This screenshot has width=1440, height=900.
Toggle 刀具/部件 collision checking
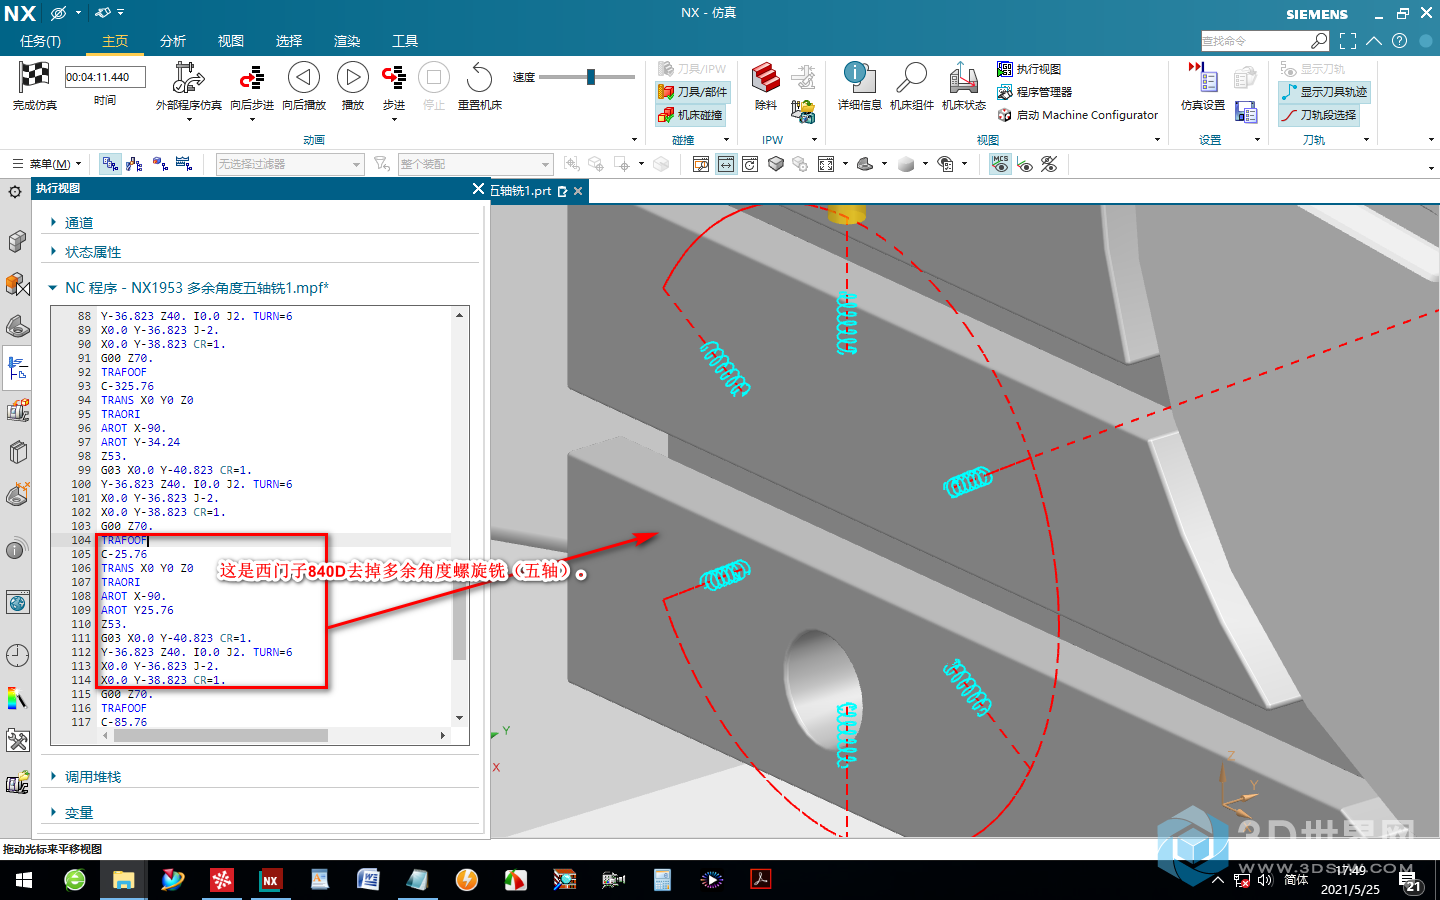pos(693,92)
